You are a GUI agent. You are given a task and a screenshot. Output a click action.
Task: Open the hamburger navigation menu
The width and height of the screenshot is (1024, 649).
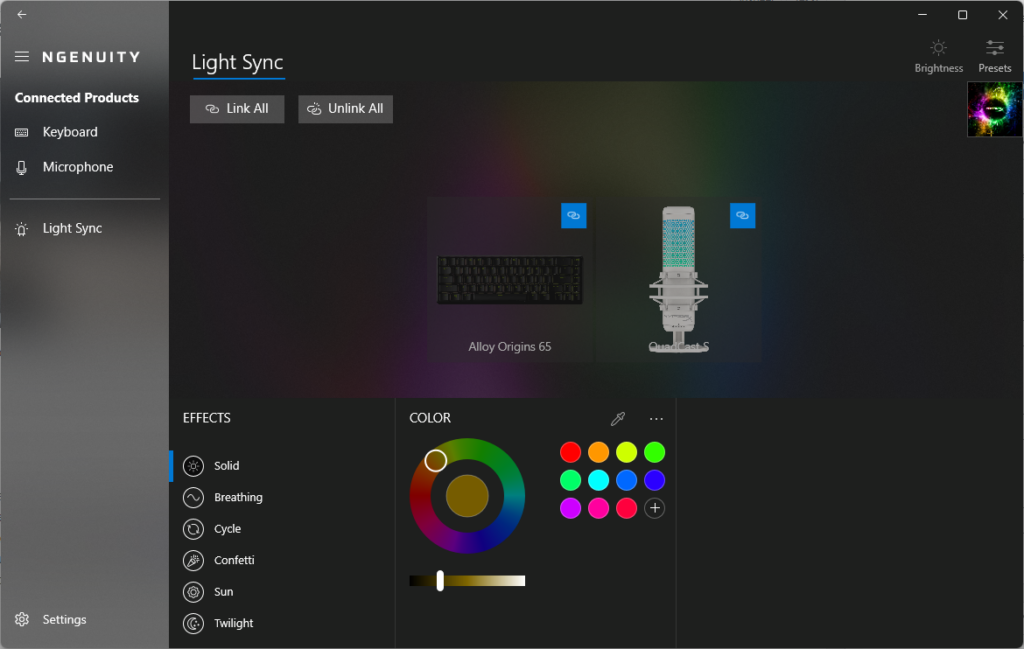tap(22, 57)
